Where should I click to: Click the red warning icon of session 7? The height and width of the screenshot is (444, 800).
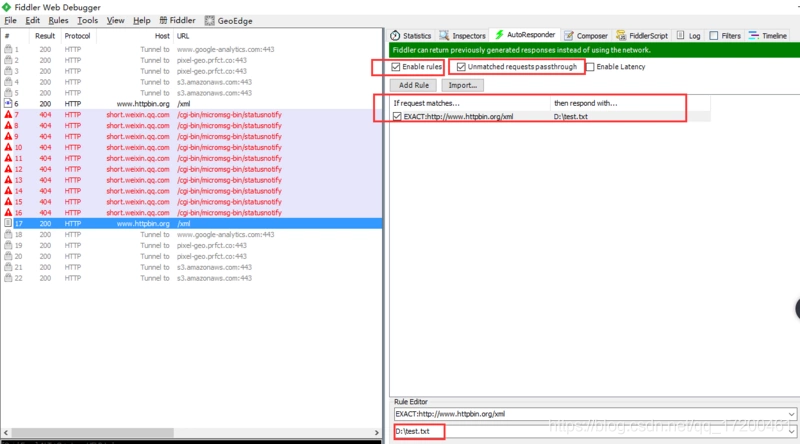click(x=8, y=114)
